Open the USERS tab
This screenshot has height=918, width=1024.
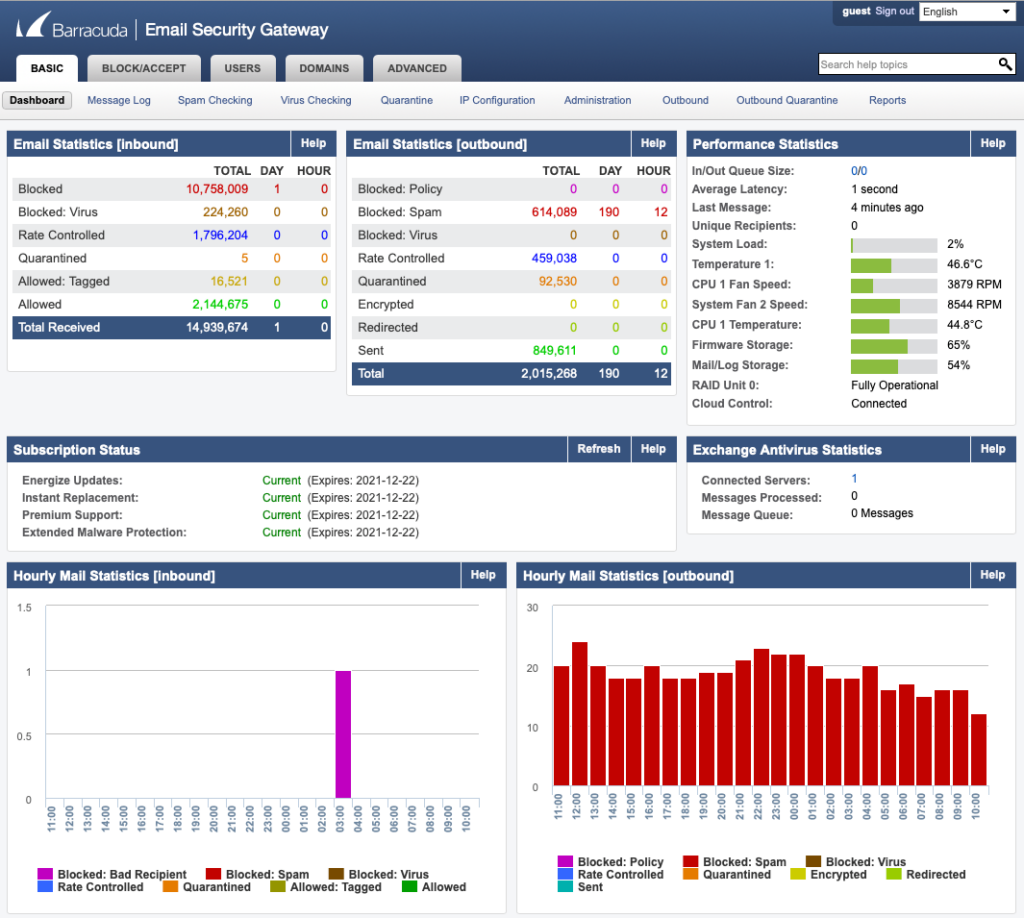243,68
